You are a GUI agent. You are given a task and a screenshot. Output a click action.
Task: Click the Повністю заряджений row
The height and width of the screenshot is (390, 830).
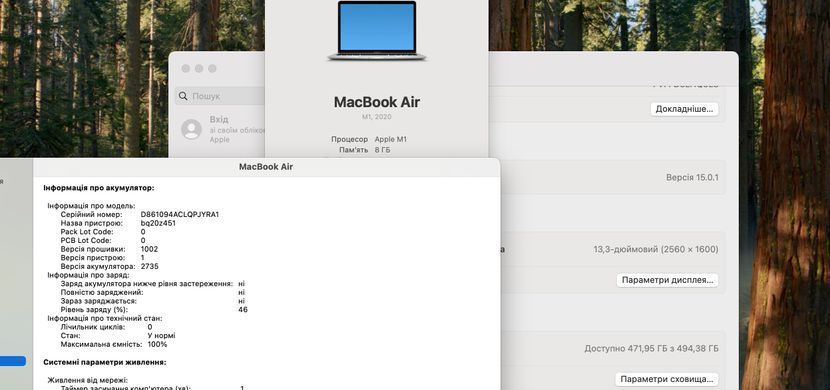[152, 292]
